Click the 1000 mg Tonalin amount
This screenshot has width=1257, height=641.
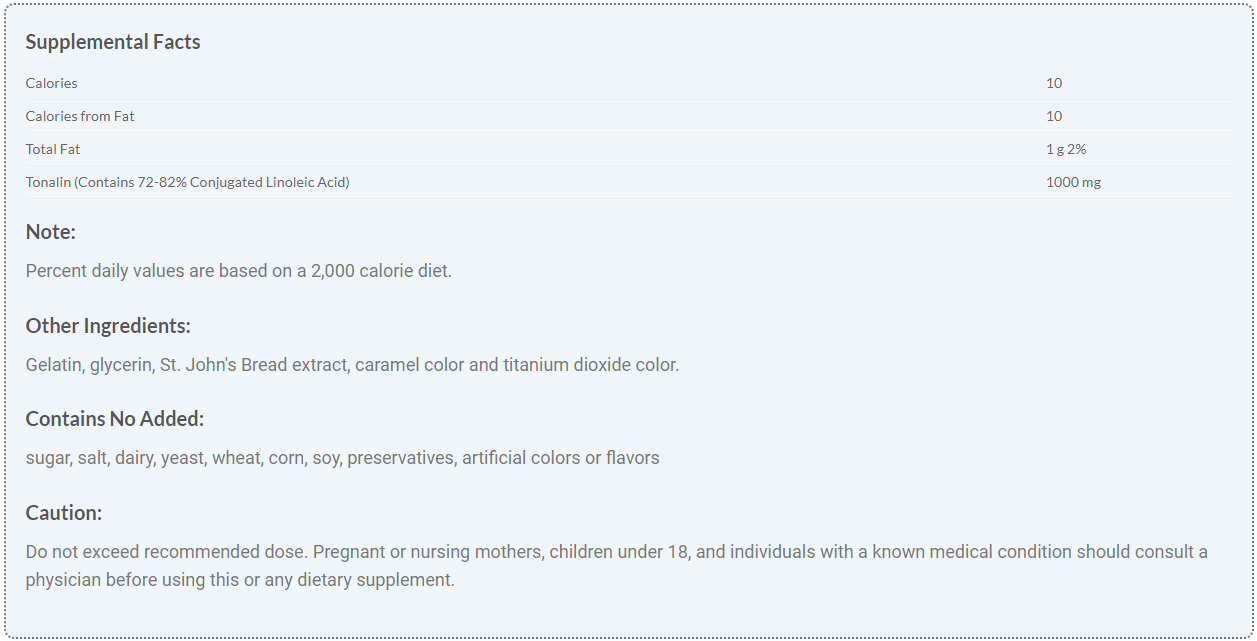(x=1073, y=182)
